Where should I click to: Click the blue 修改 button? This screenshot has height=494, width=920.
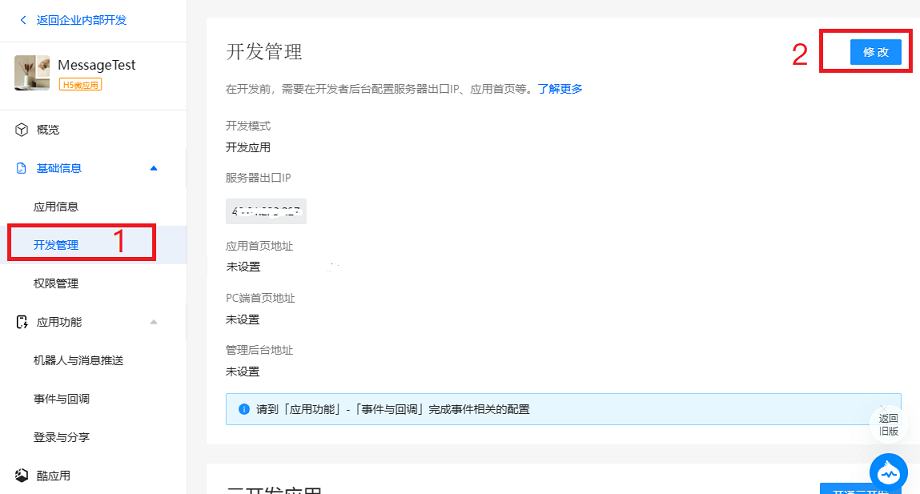point(875,52)
